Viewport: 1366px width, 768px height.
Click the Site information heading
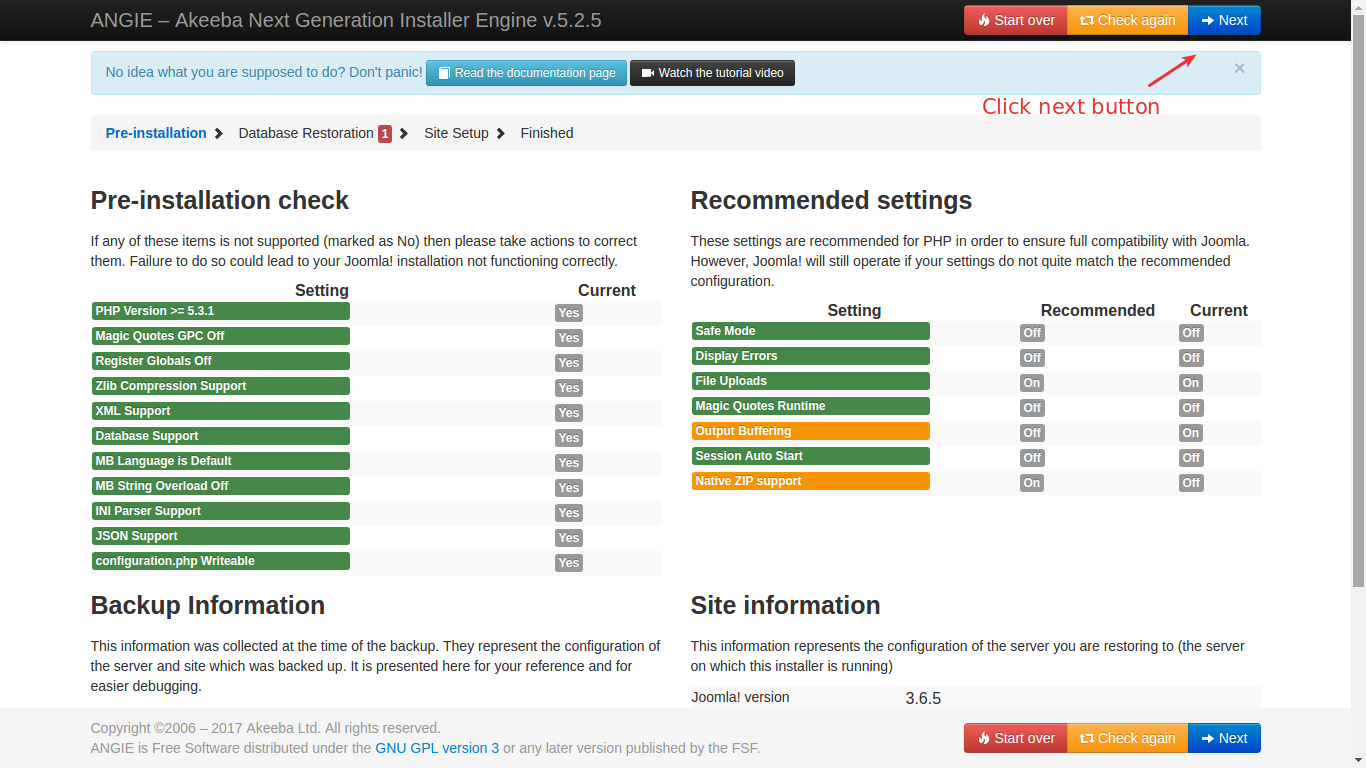[785, 605]
